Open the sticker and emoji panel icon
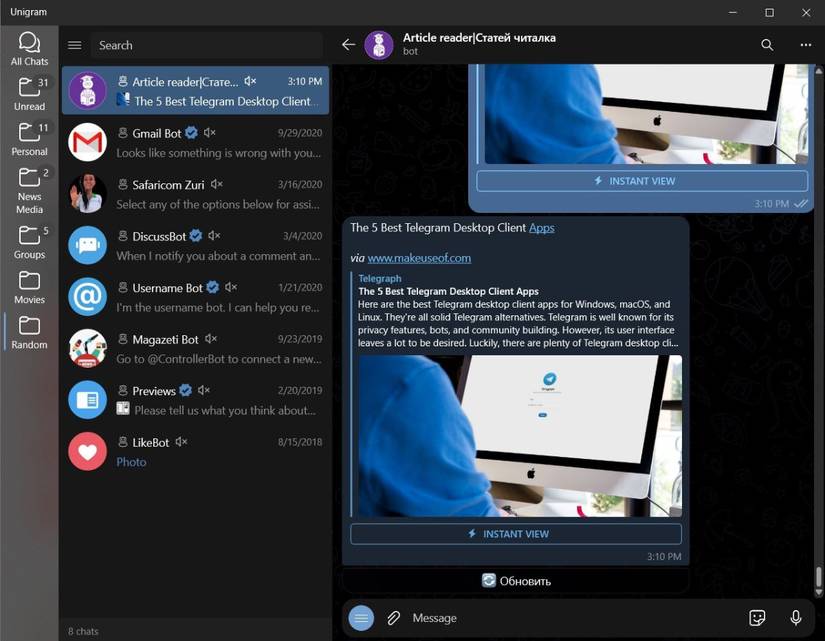Image resolution: width=825 pixels, height=641 pixels. coord(758,617)
